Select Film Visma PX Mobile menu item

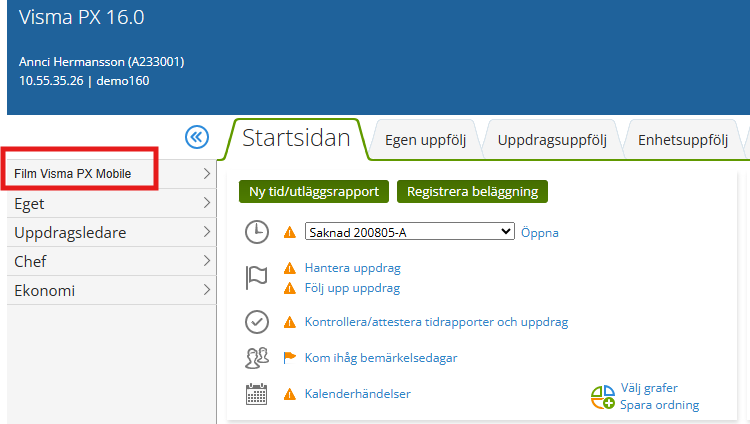73,174
